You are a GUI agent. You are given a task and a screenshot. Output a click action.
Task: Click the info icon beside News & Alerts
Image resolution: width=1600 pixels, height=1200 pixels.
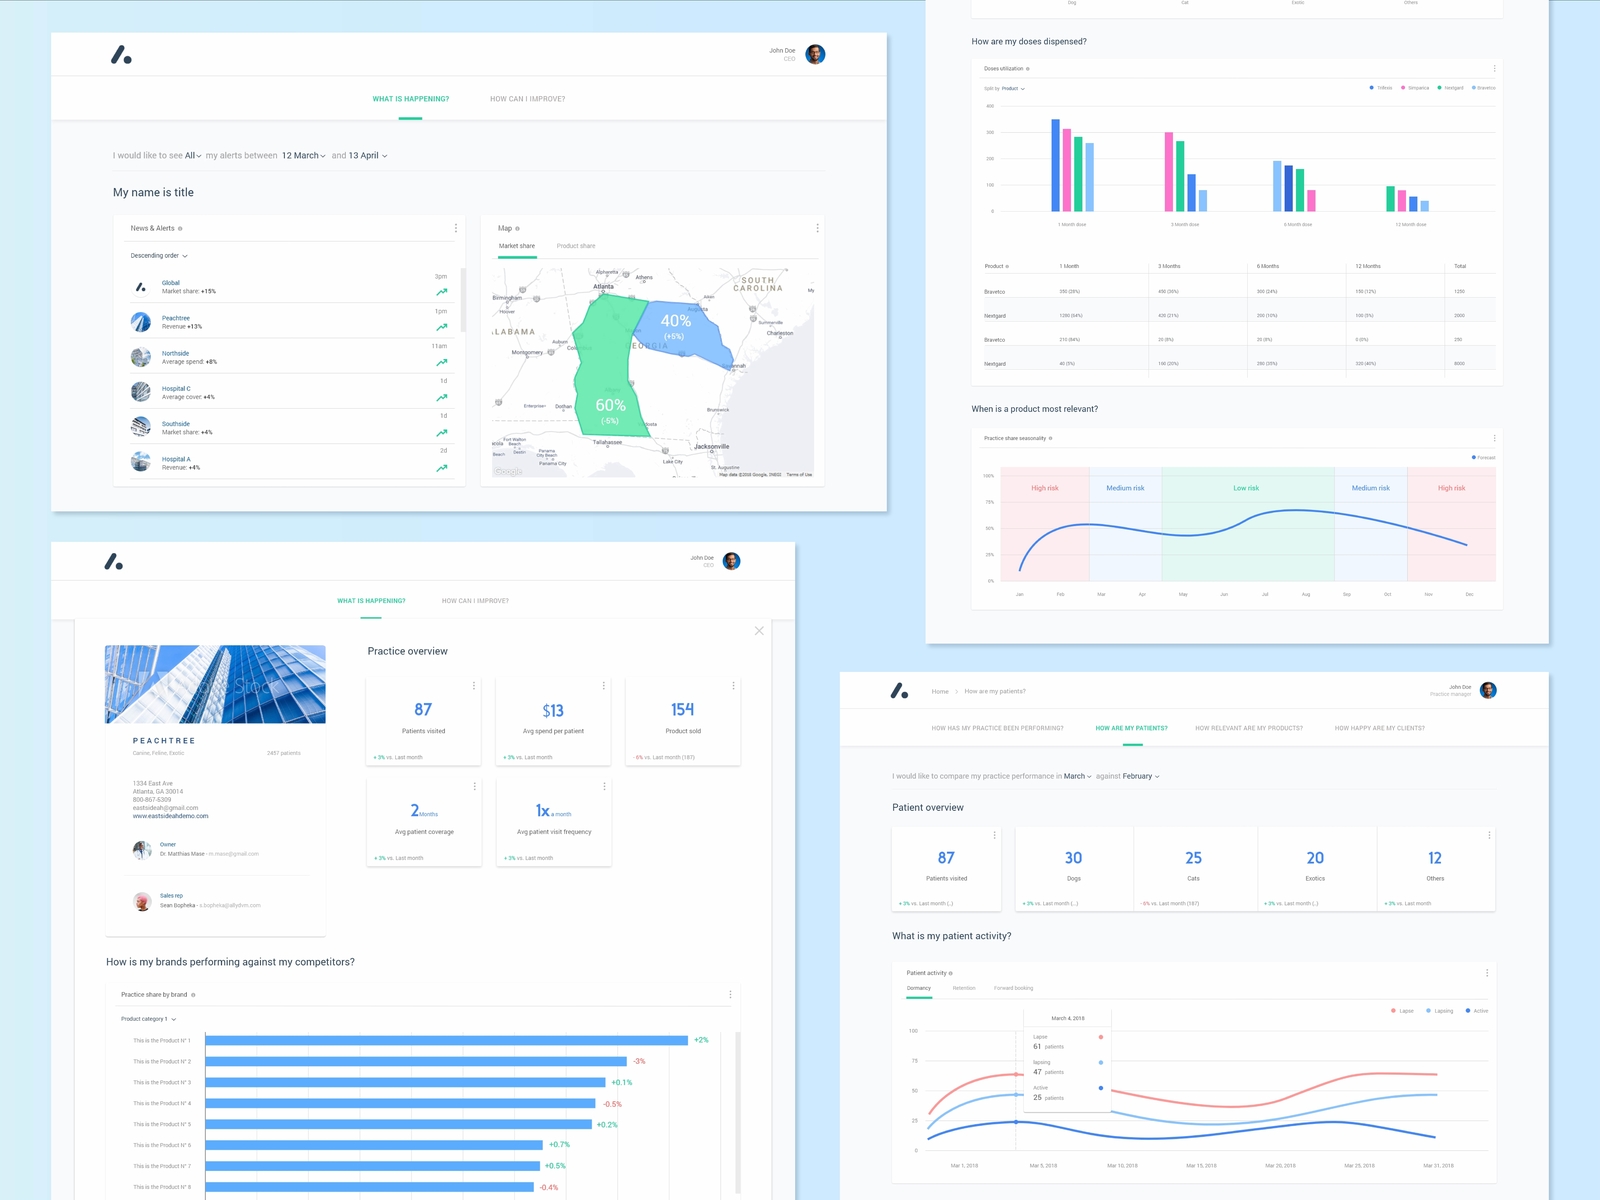(x=180, y=229)
